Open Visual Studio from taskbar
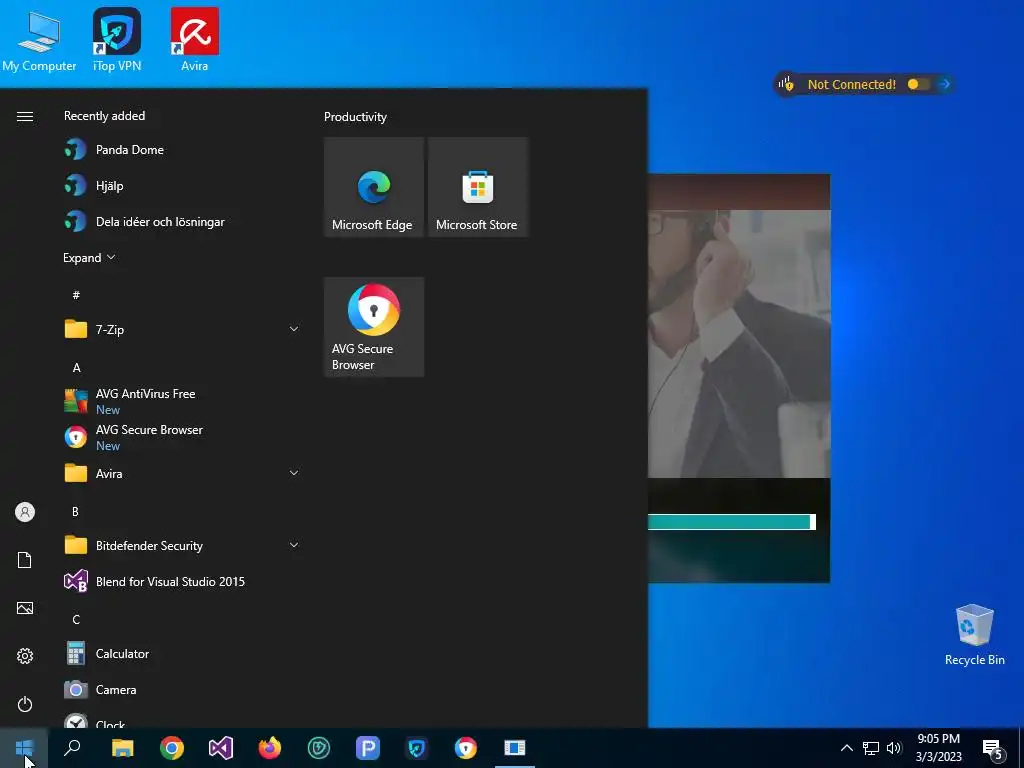The width and height of the screenshot is (1024, 768). [221, 748]
